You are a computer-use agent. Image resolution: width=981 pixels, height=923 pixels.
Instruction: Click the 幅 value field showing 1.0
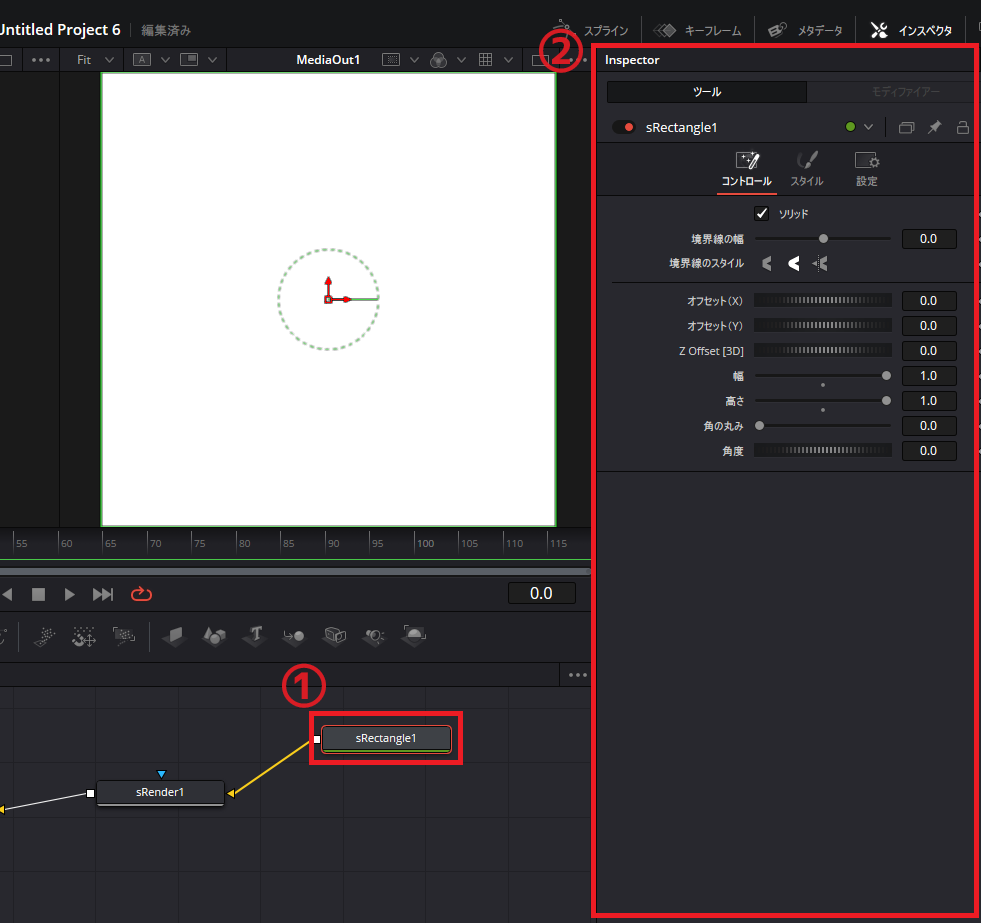click(x=928, y=376)
